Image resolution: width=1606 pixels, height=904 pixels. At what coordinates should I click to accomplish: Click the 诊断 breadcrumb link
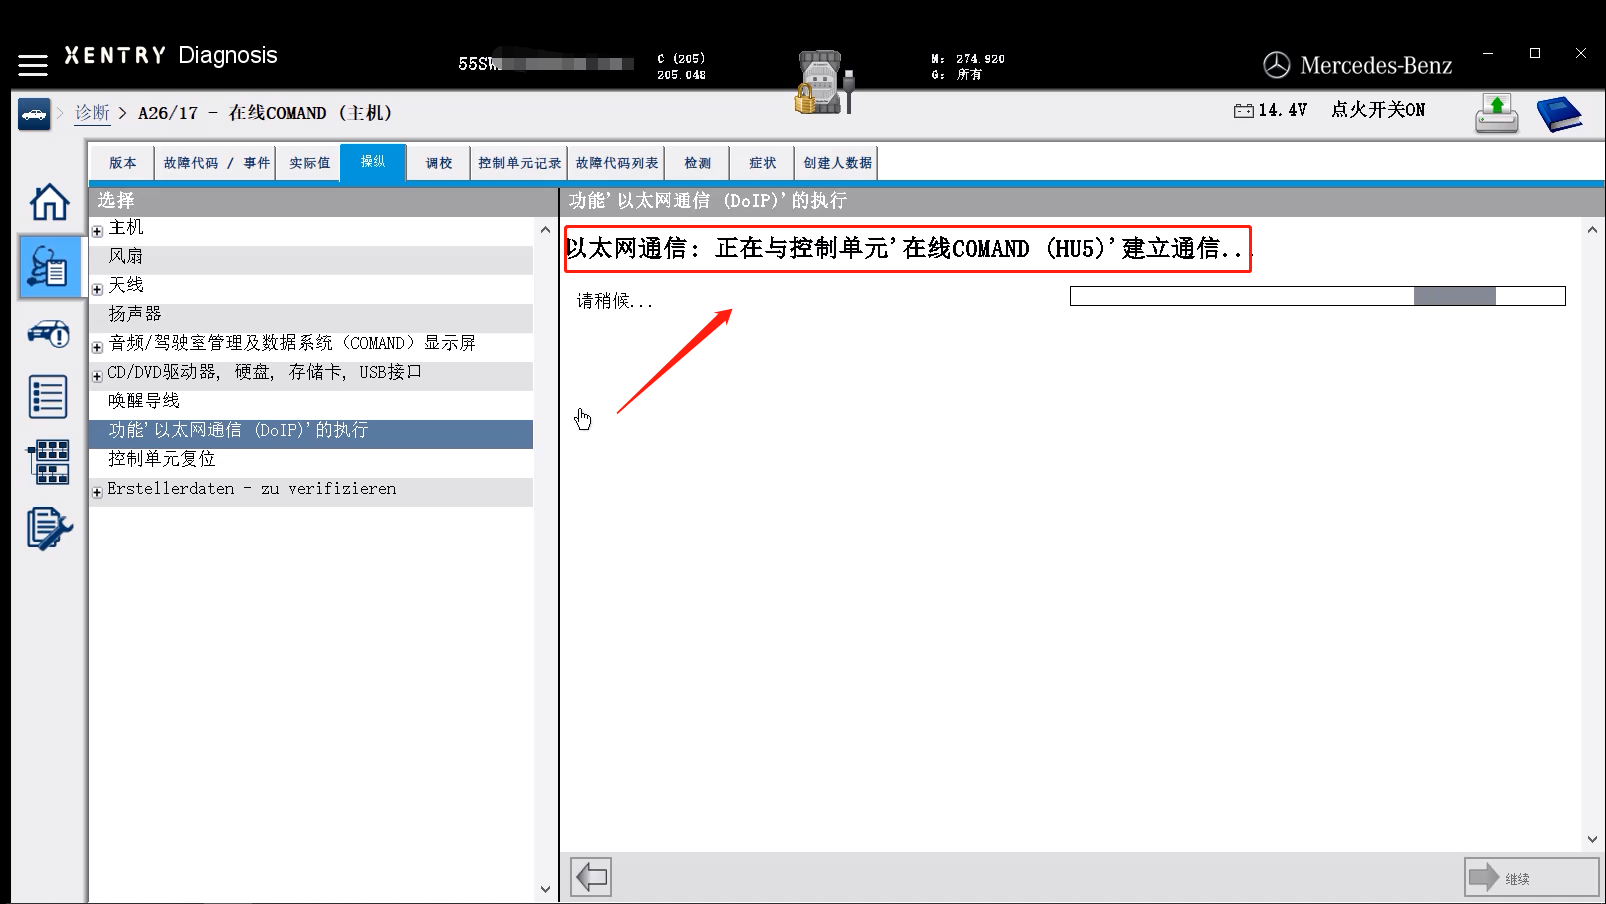coord(92,113)
